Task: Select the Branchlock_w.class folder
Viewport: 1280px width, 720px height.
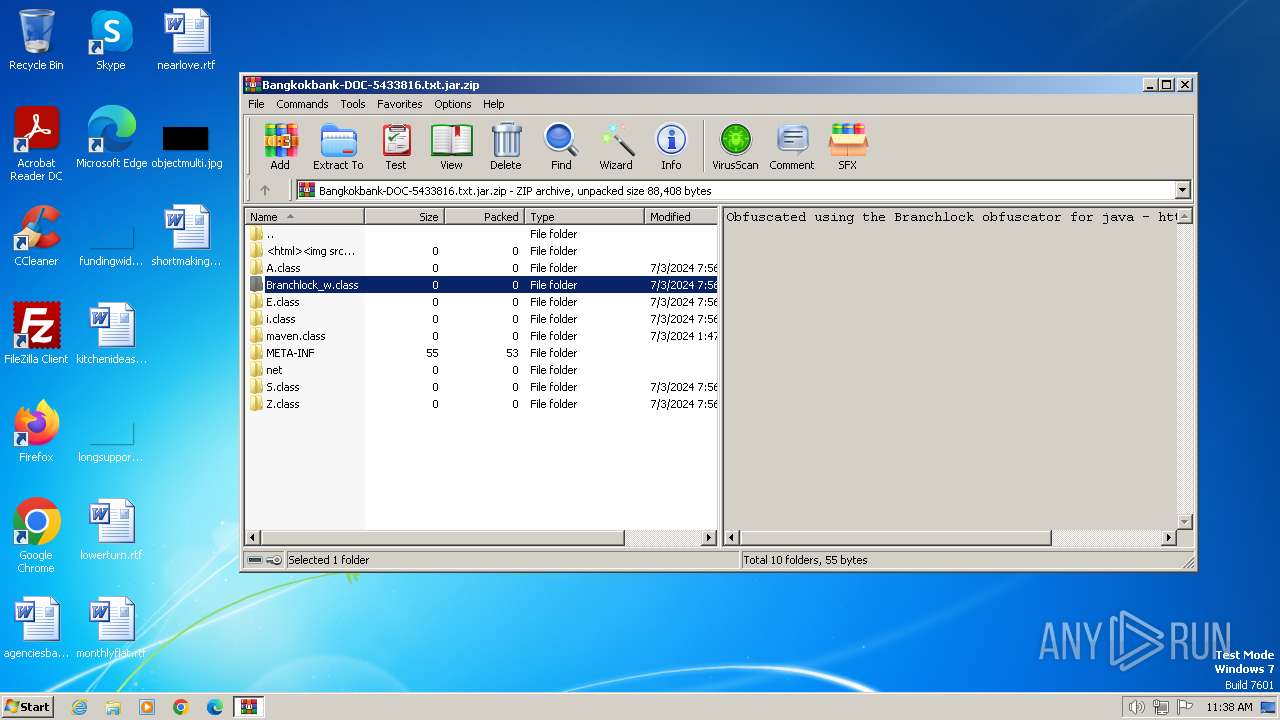Action: coord(482,285)
